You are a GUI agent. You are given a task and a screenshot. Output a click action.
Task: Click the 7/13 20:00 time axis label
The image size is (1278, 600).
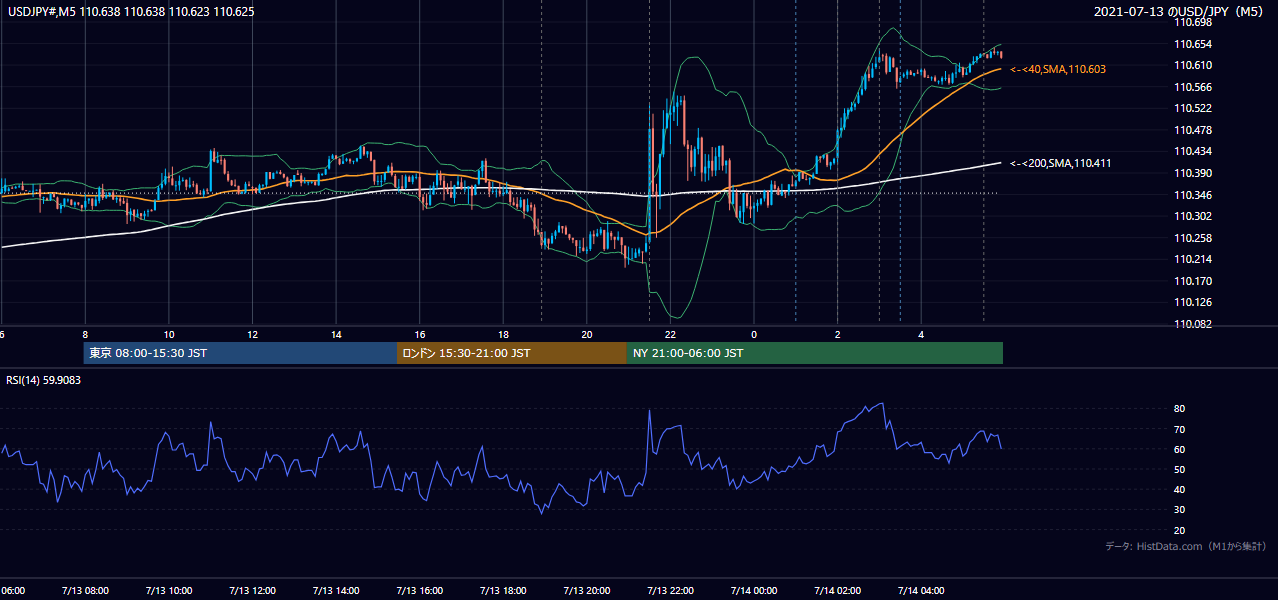(x=587, y=590)
